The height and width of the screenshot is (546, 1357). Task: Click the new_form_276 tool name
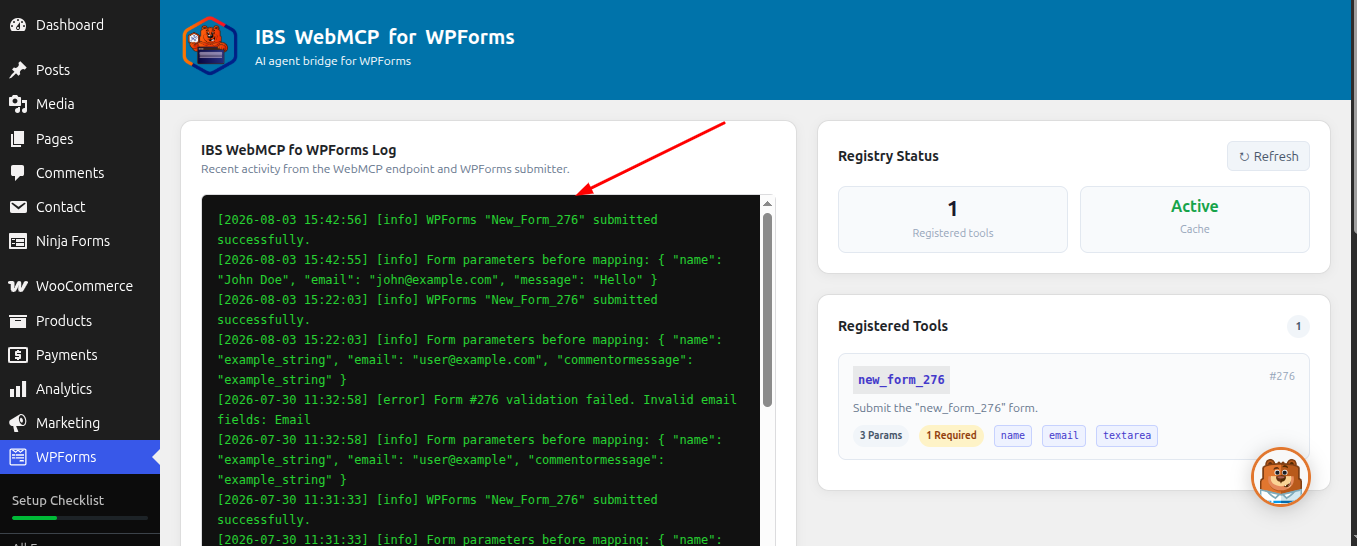(x=901, y=380)
